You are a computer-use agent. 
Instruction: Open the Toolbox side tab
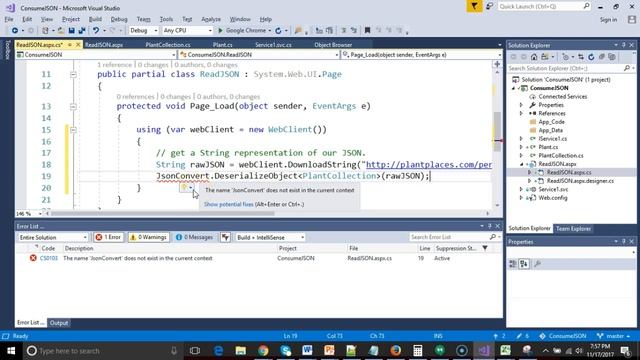[x=7, y=51]
